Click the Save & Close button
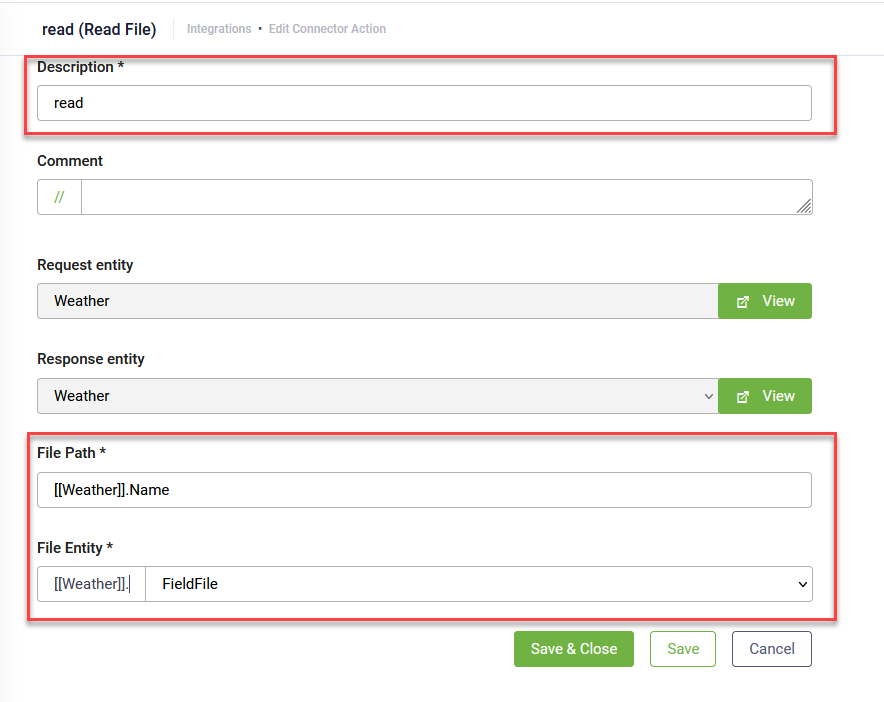Viewport: 884px width, 702px height. (573, 649)
